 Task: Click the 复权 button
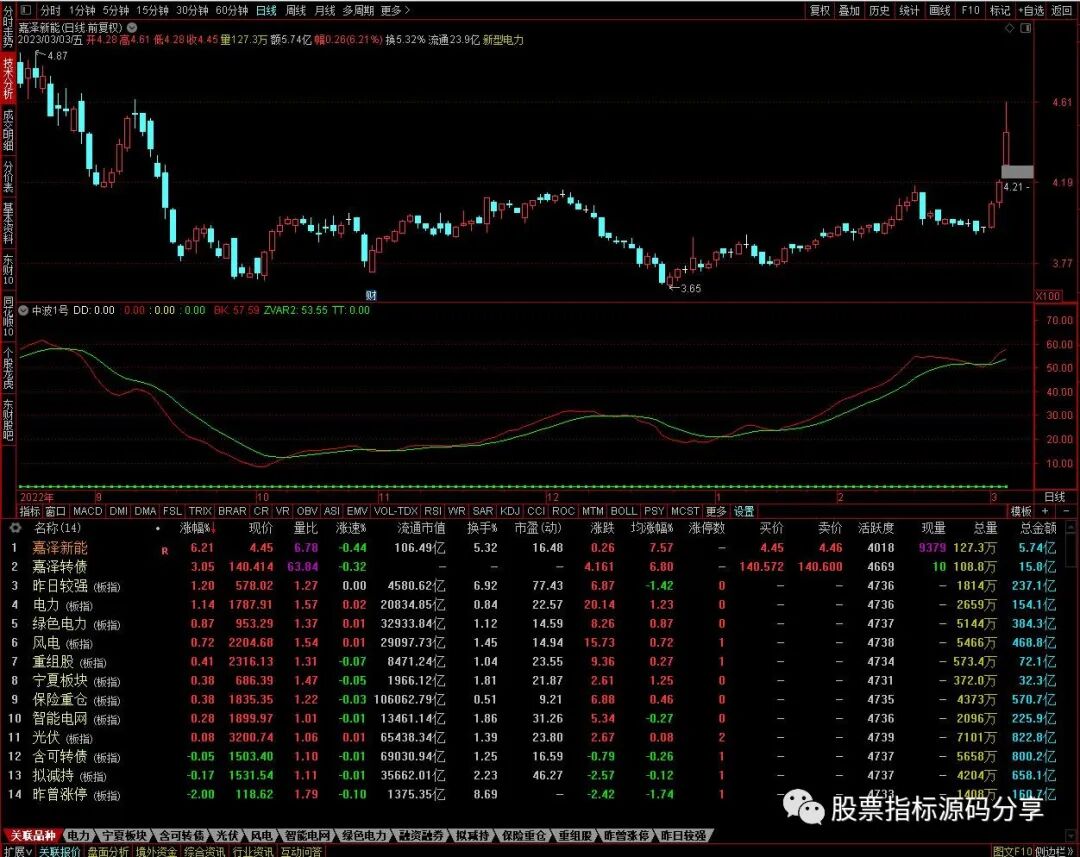820,10
